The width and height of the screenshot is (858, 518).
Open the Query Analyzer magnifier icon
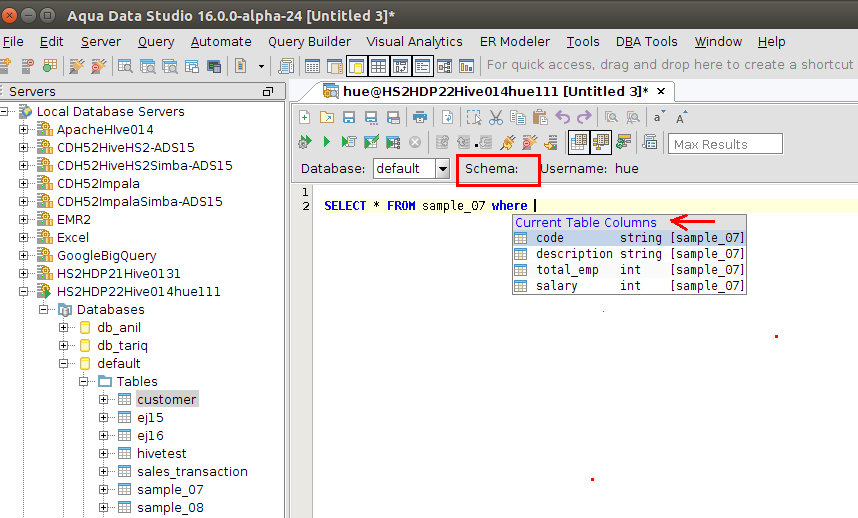coord(125,66)
